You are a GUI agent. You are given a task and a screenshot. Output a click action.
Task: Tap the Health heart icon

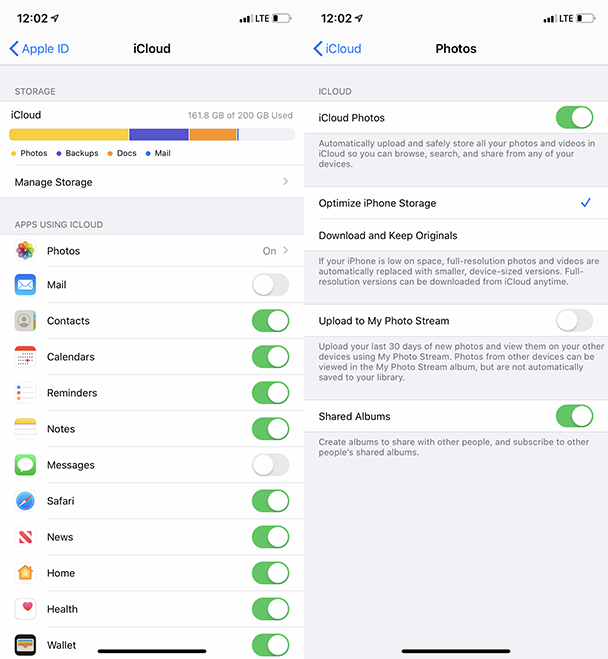[x=25, y=609]
